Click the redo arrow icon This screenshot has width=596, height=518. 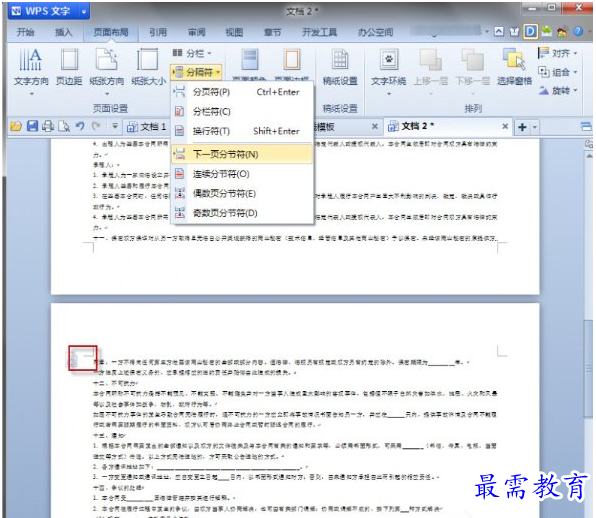point(96,126)
